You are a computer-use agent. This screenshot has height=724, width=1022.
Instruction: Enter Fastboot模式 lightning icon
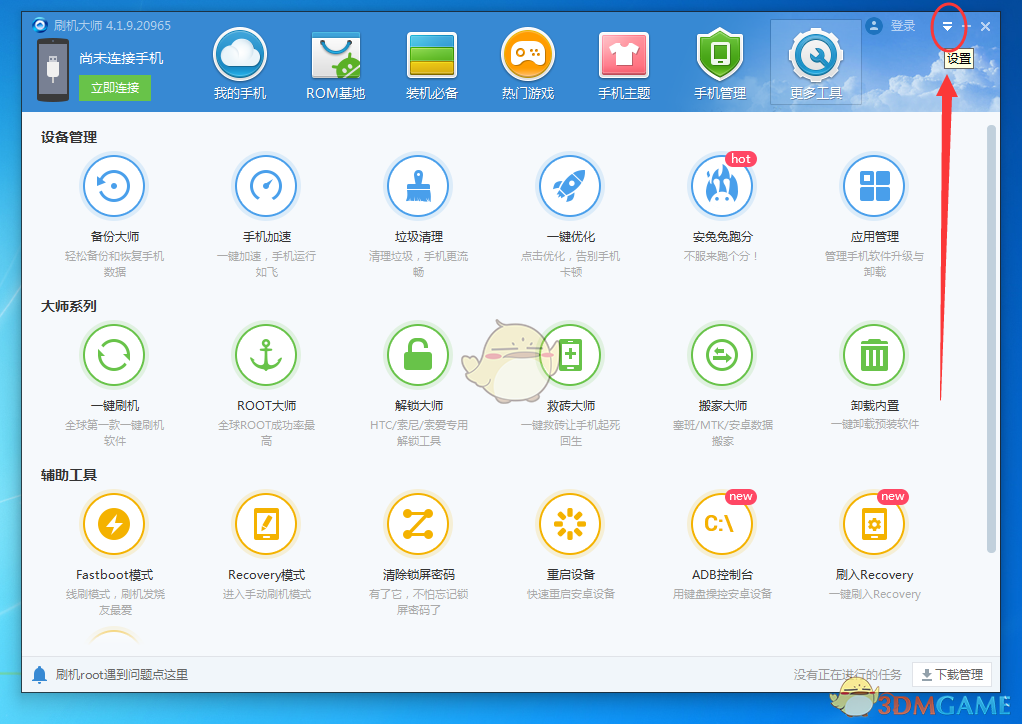[x=114, y=524]
